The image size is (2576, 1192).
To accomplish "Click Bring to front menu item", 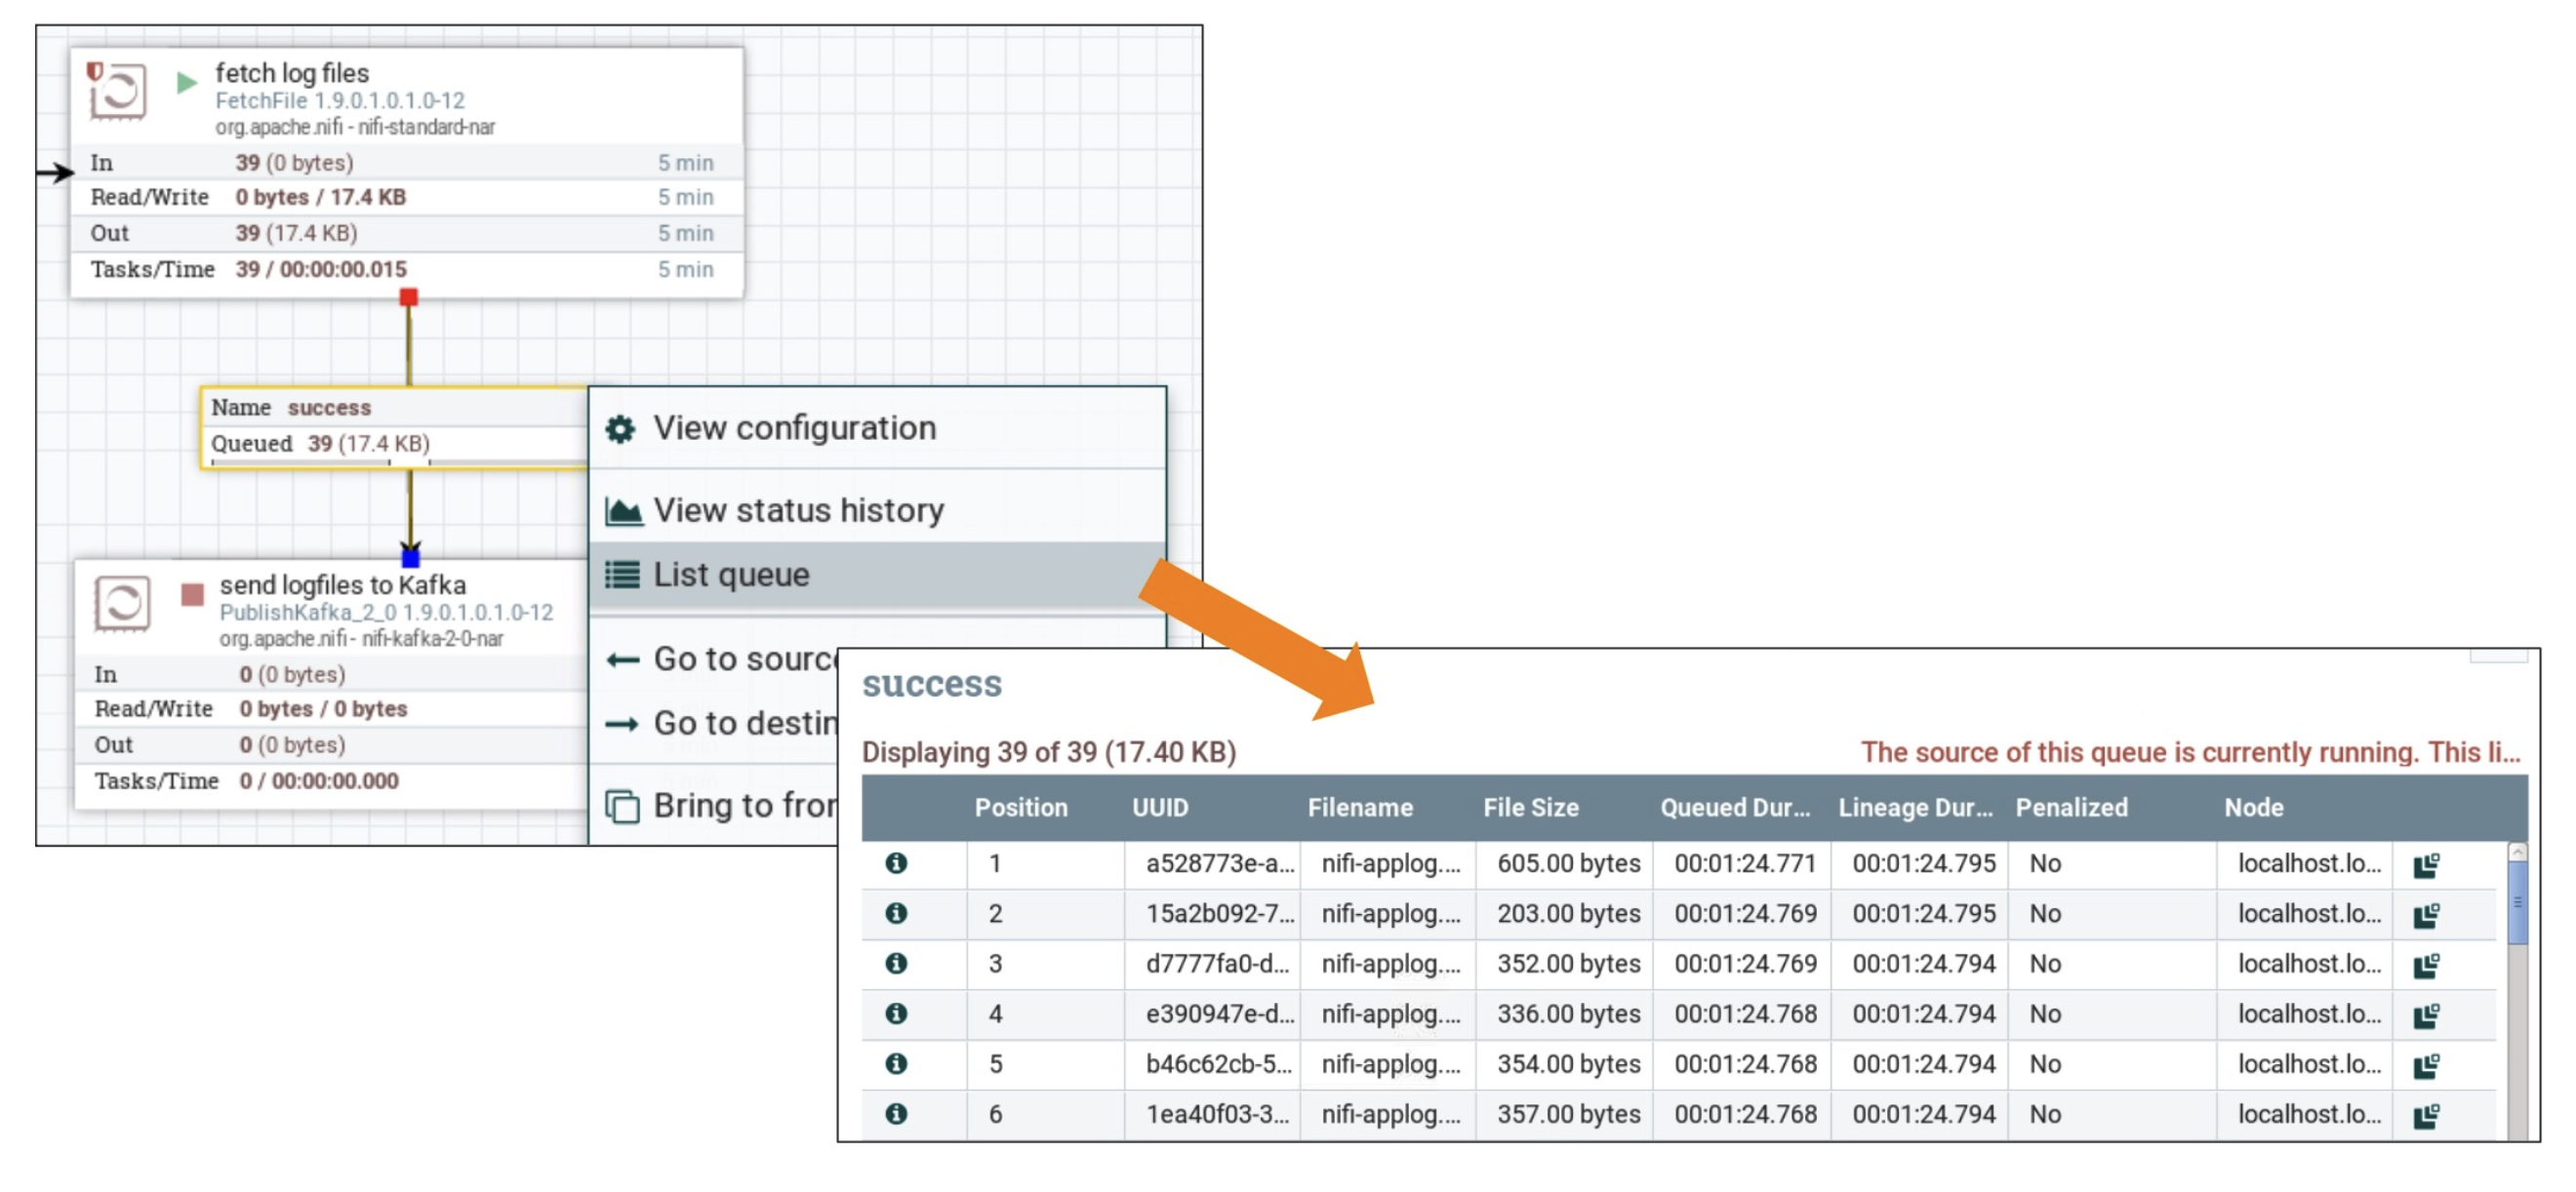I will [x=742, y=805].
